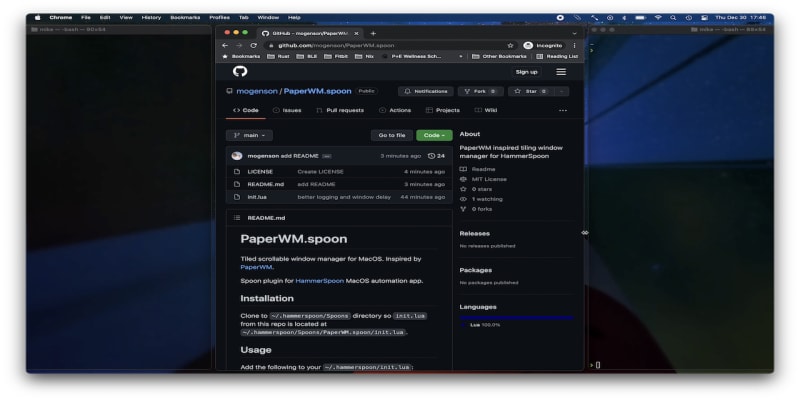Click the GitHub Octocat logo
Image resolution: width=800 pixels, height=400 pixels.
coord(240,72)
